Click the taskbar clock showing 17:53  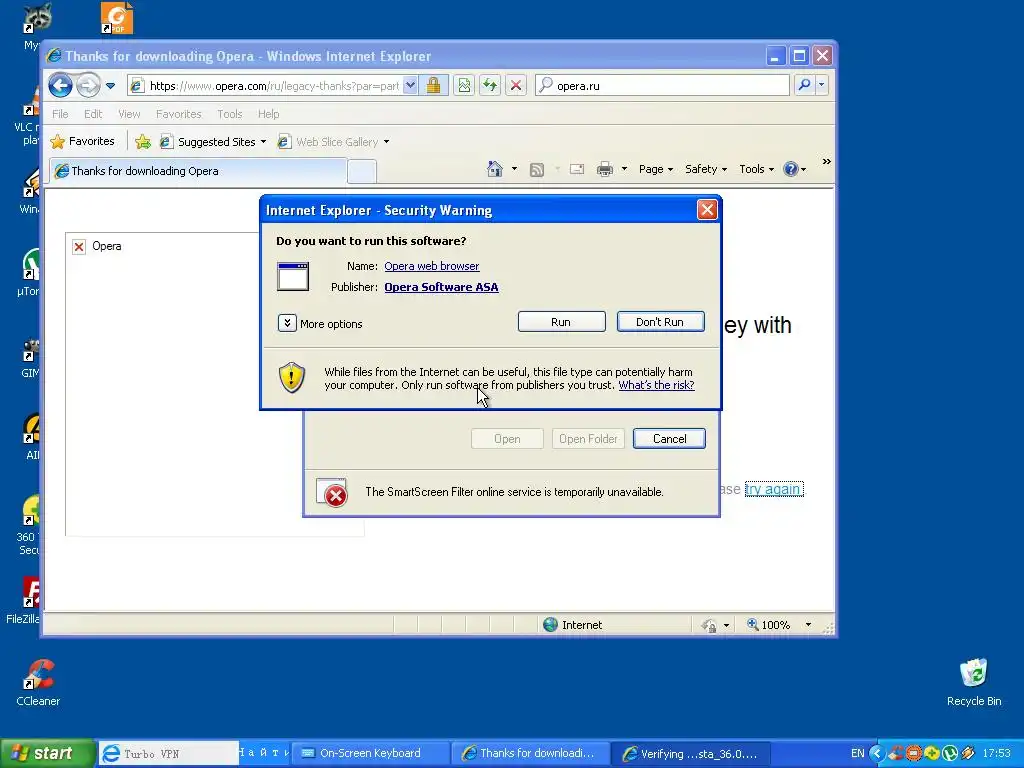(x=997, y=754)
